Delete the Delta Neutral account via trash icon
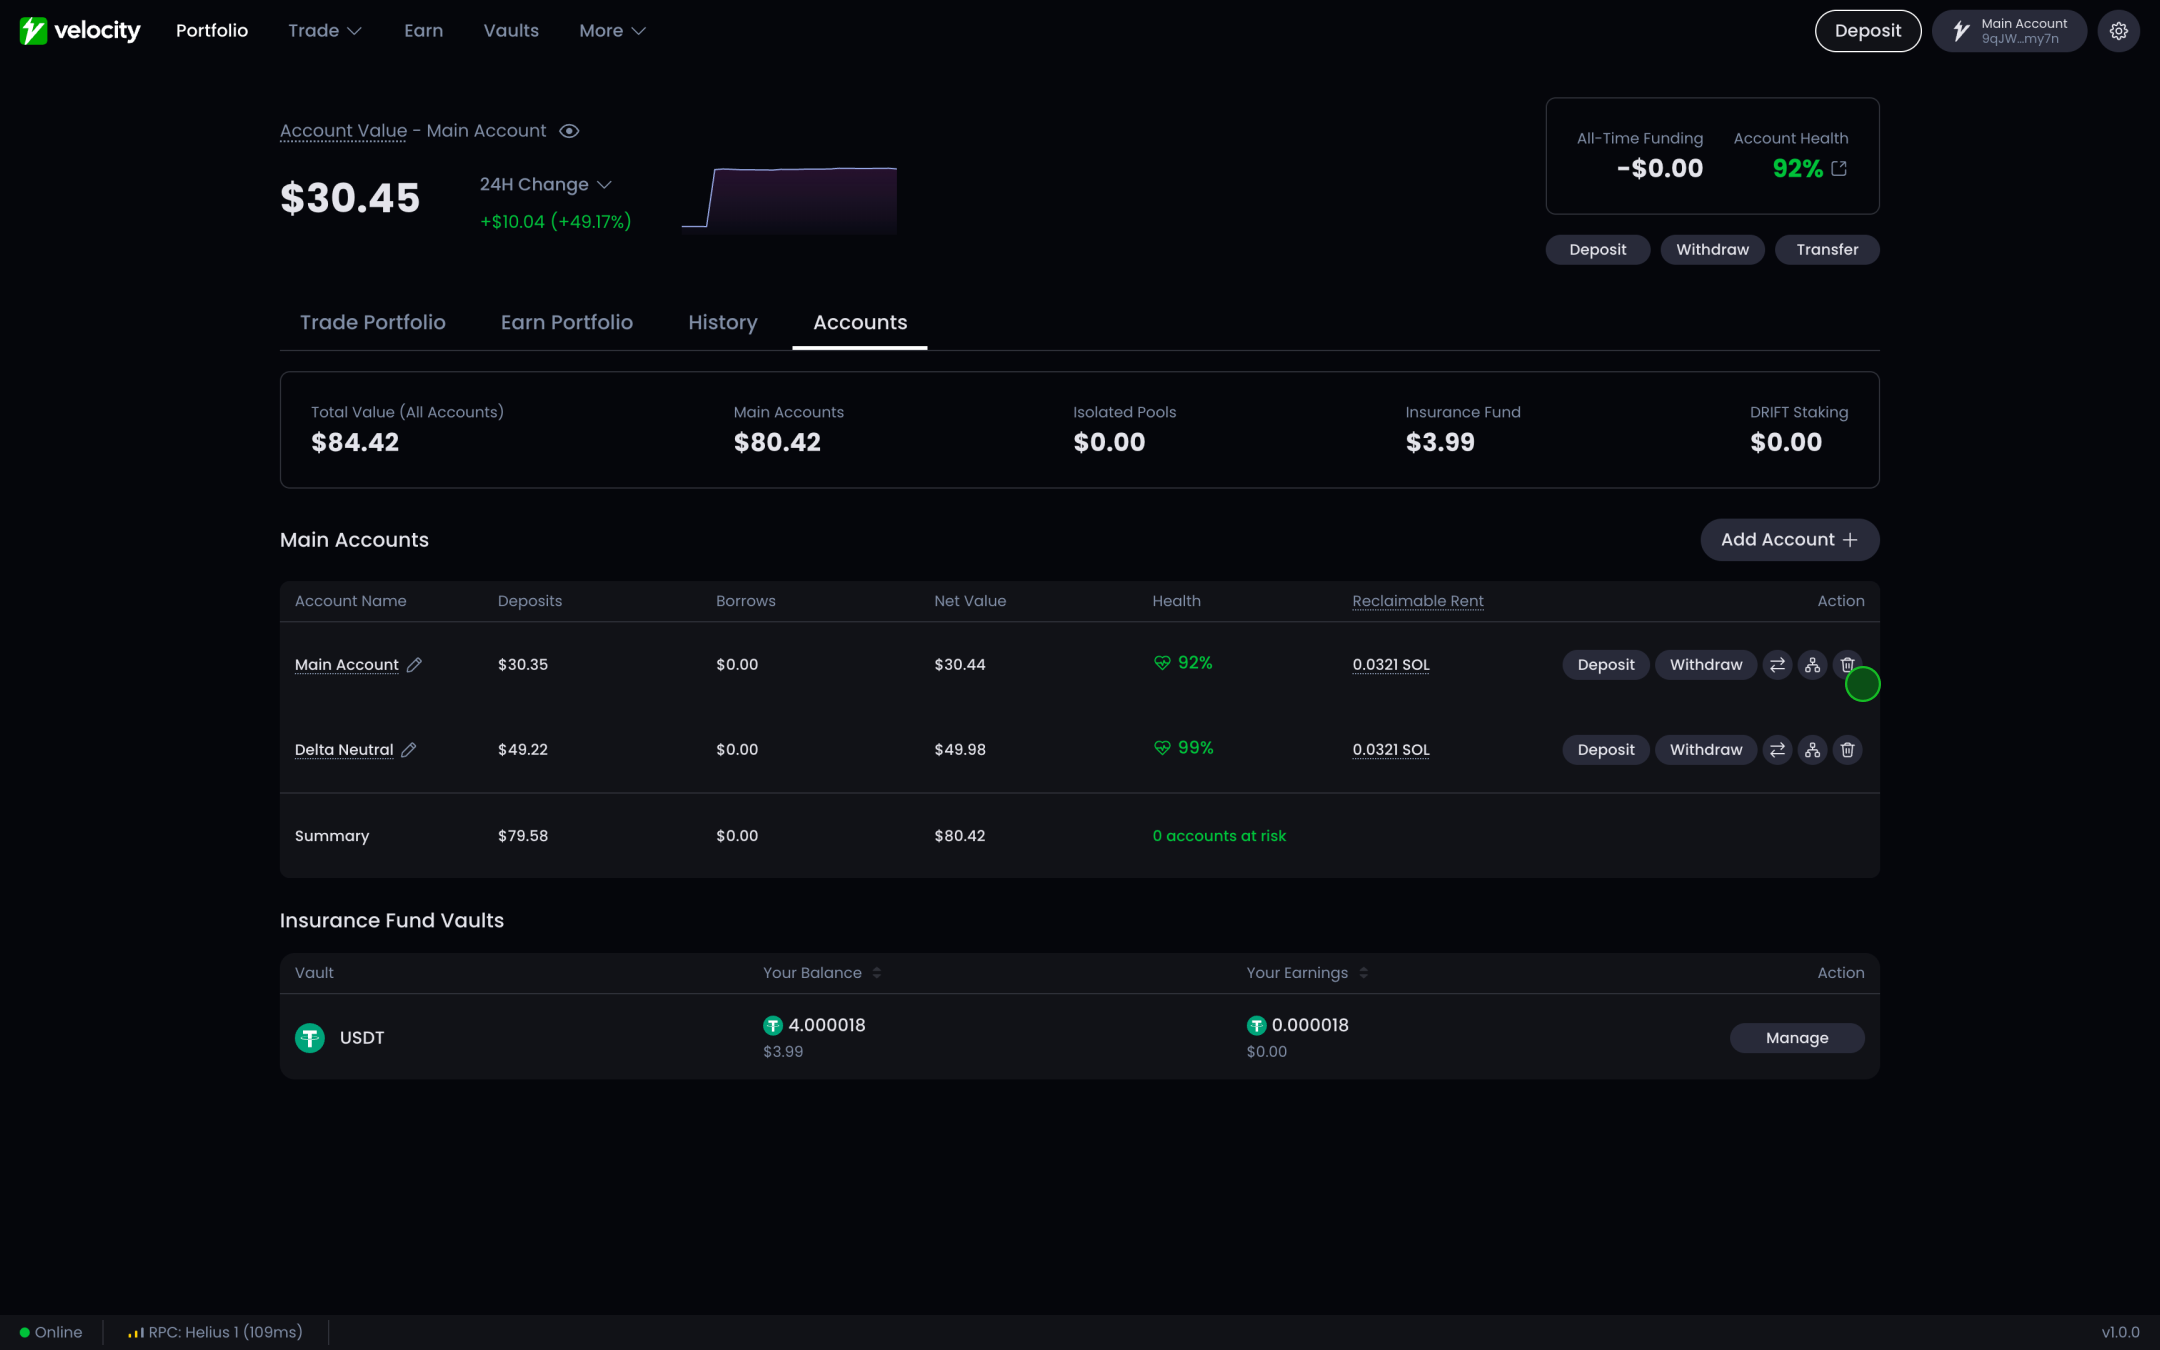Screen dimensions: 2160x1350 (1847, 750)
